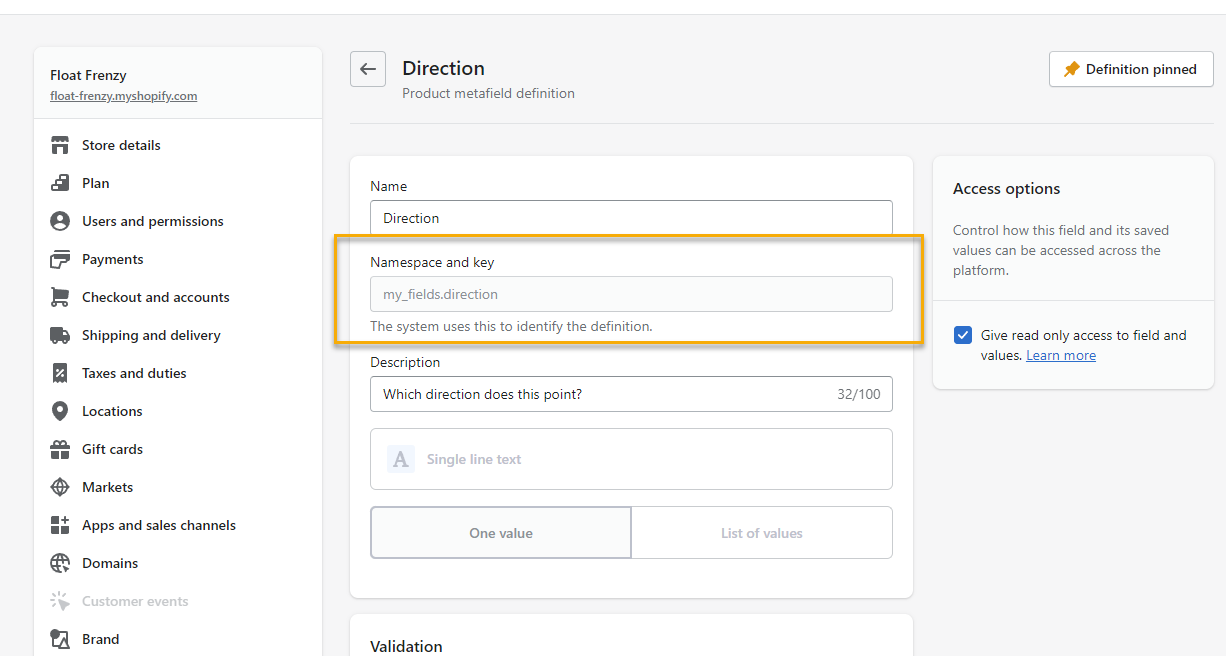Select the One value option
1226x656 pixels.
pyautogui.click(x=501, y=533)
